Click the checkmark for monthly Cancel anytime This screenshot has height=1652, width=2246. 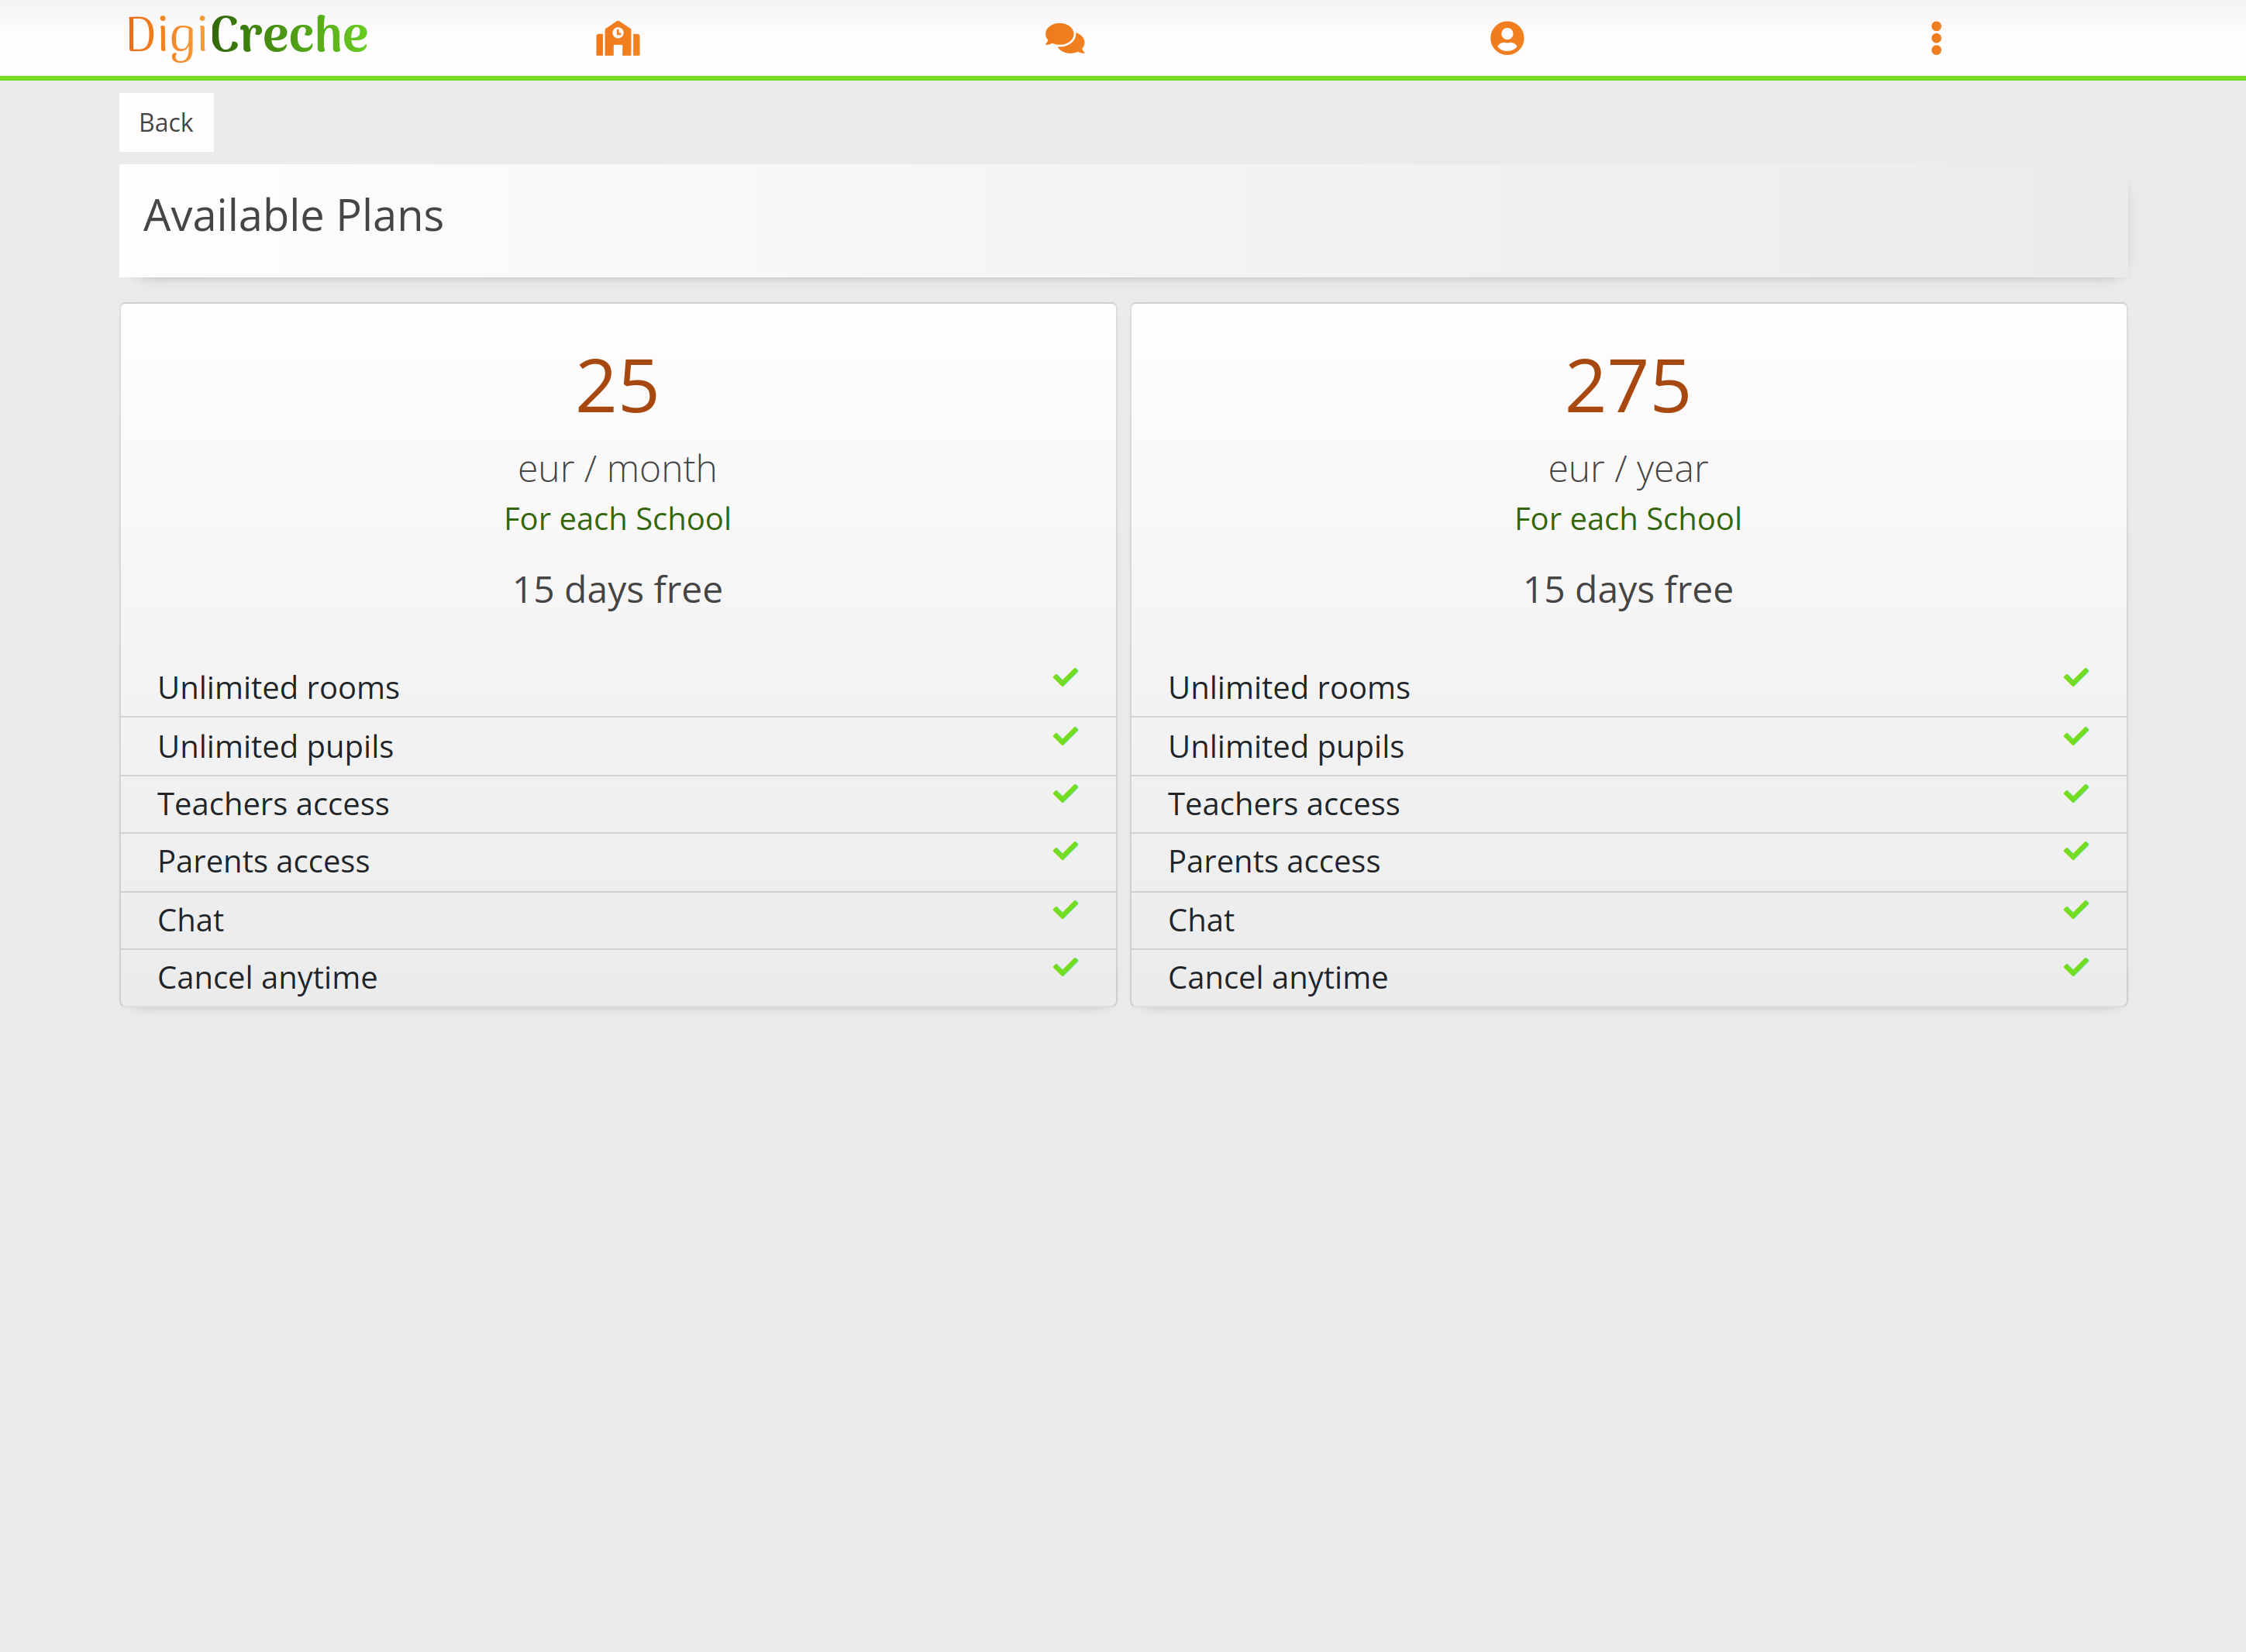tap(1066, 966)
